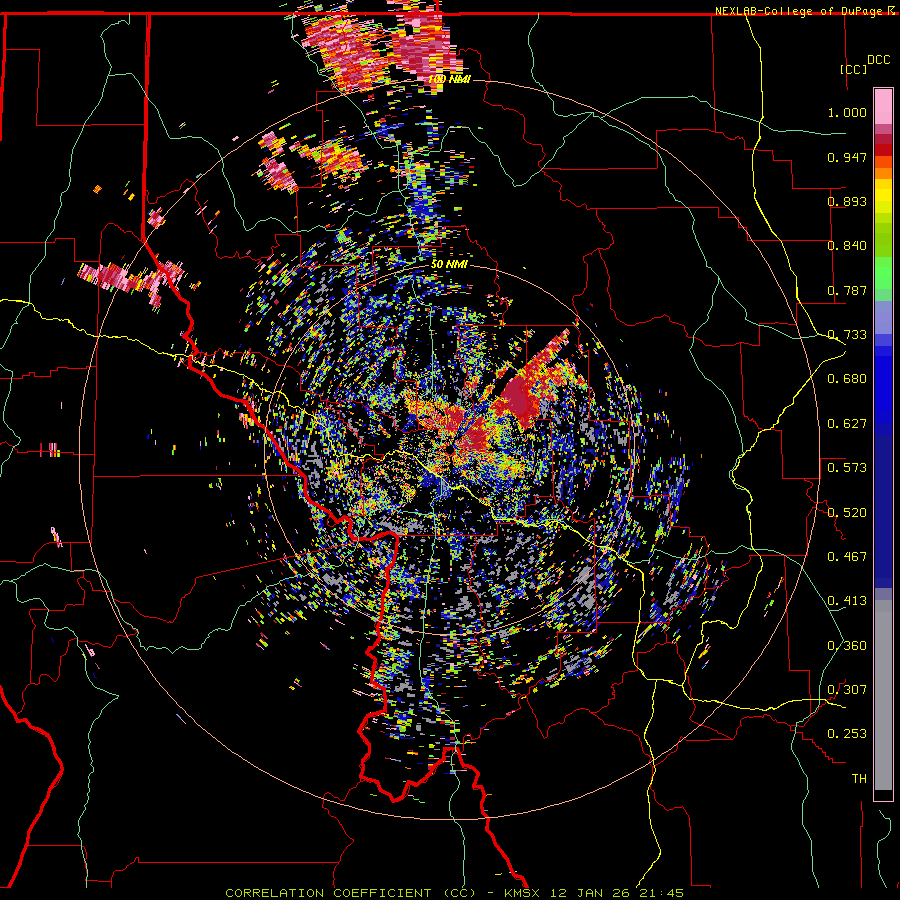Click the 0.307 scale value
Image resolution: width=900 pixels, height=900 pixels.
click(x=847, y=690)
